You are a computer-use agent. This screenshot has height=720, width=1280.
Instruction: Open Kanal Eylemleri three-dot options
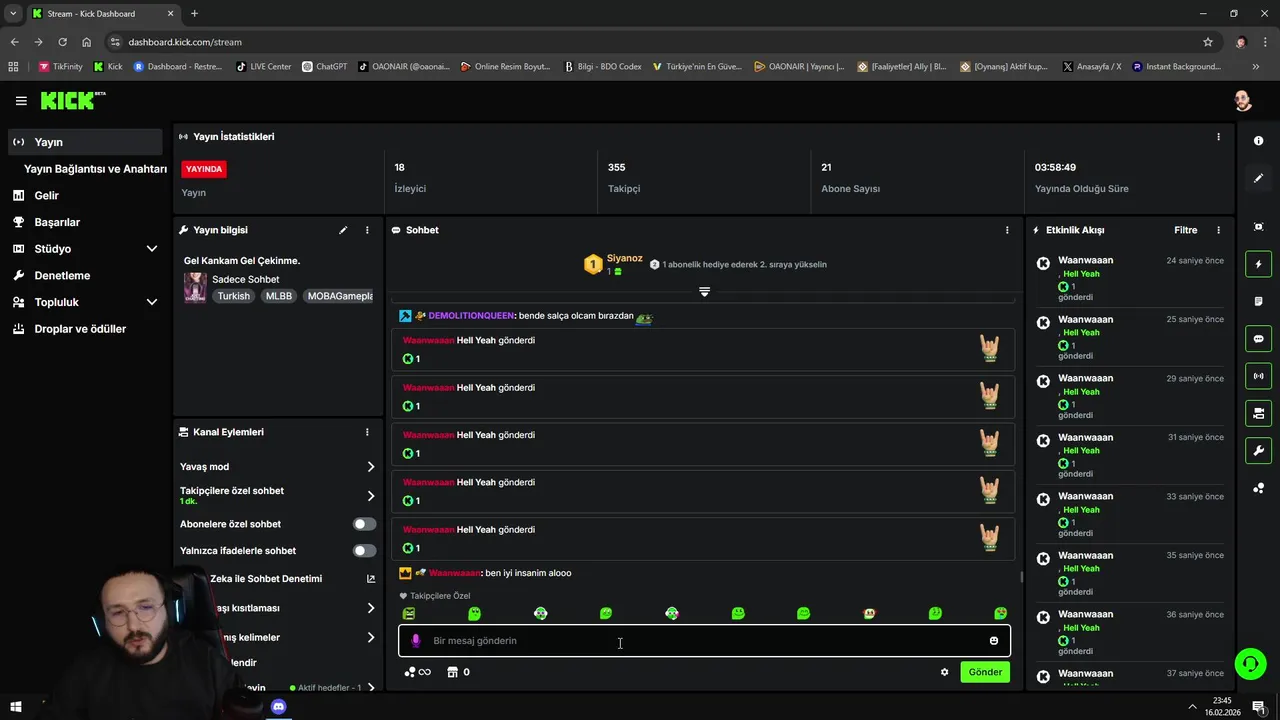coord(367,432)
